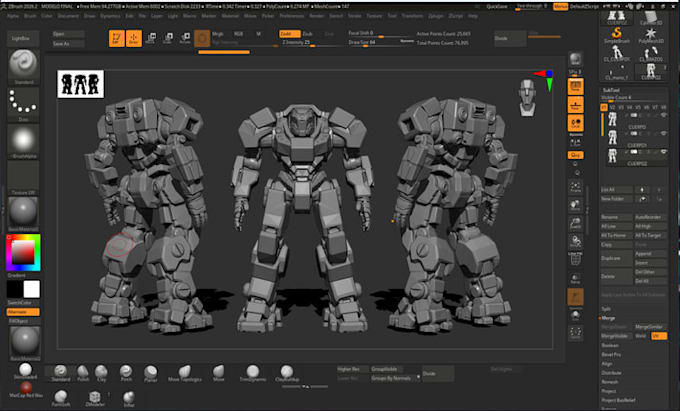Viewport: 680px width, 411px height.
Task: Open LightBox browser
Action: coord(23,39)
